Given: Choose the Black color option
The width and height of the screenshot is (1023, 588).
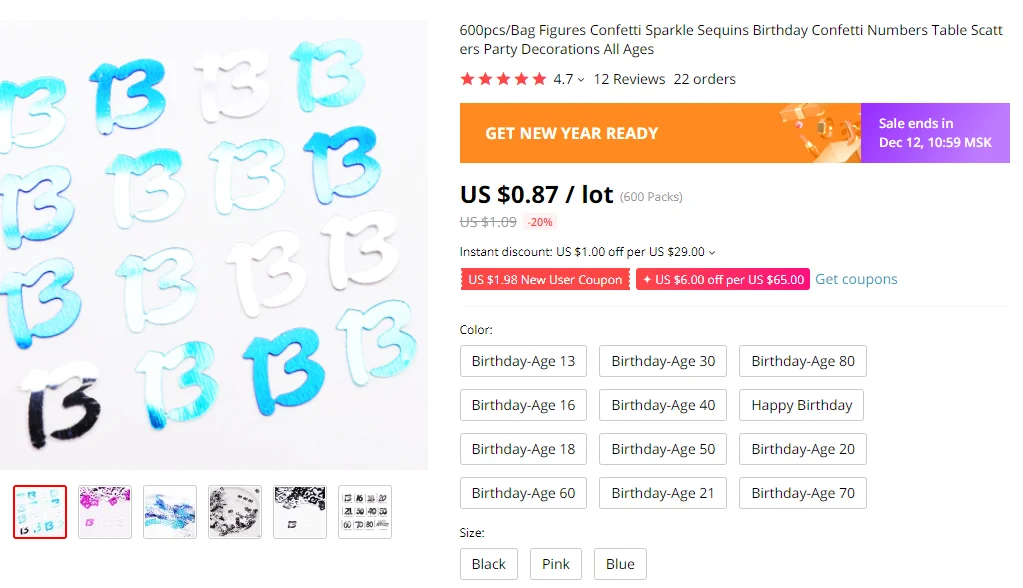Looking at the screenshot, I should point(488,564).
